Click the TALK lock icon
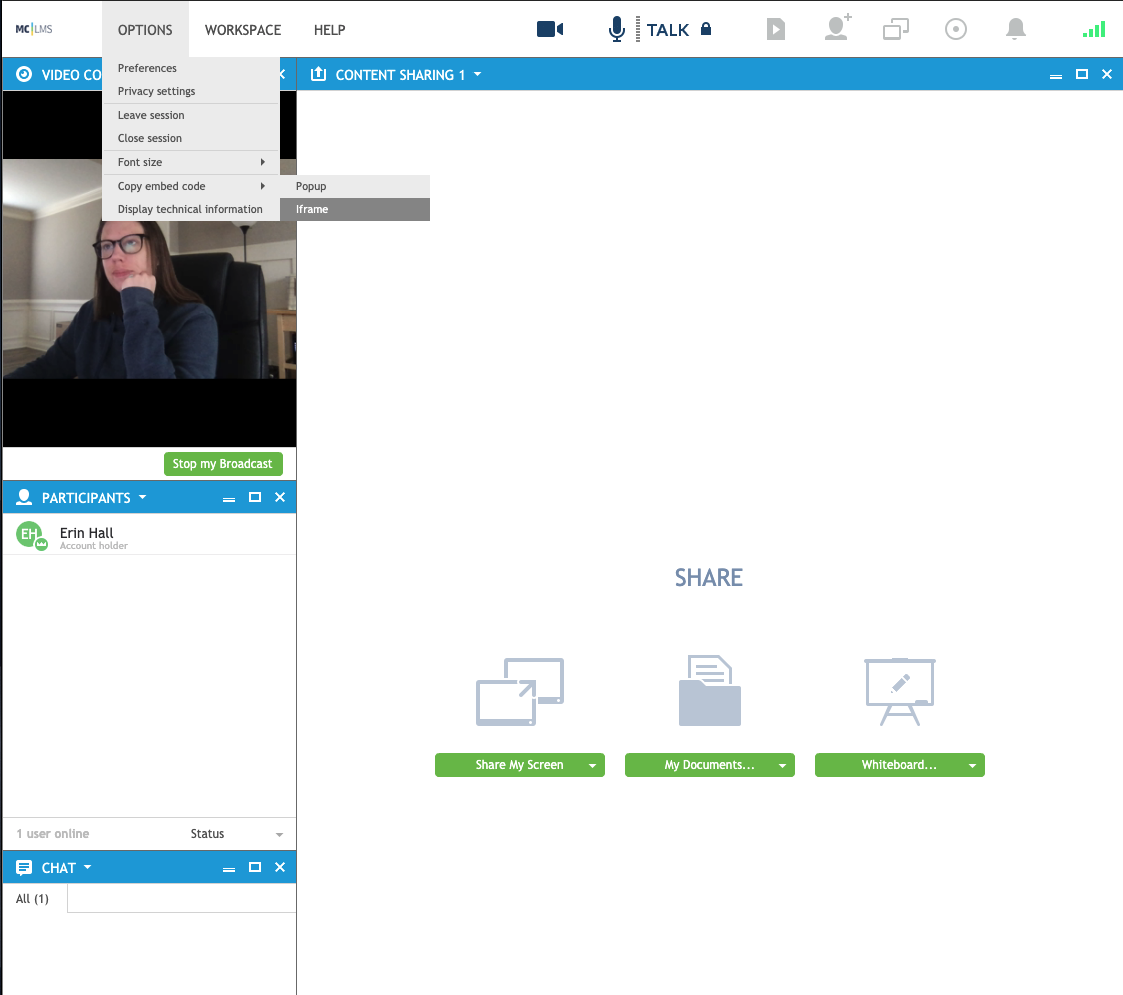 click(705, 29)
